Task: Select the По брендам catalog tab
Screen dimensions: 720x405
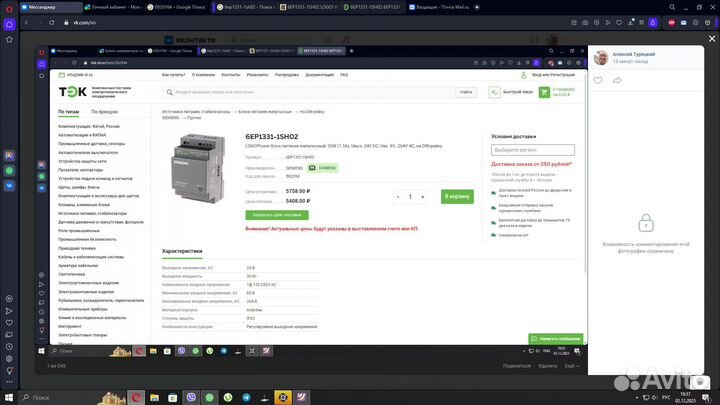Action: pyautogui.click(x=104, y=112)
